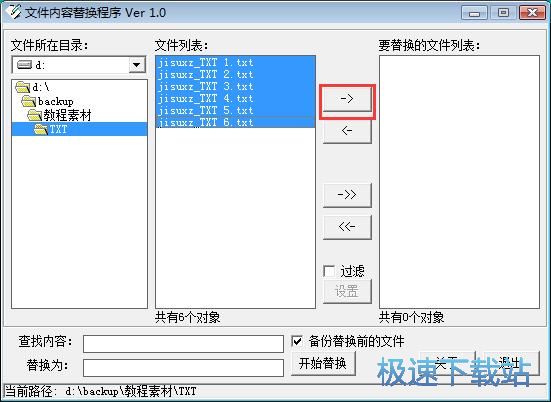The image size is (551, 402).
Task: Select file jisuxz_TXT 6.txt
Action: (235, 122)
